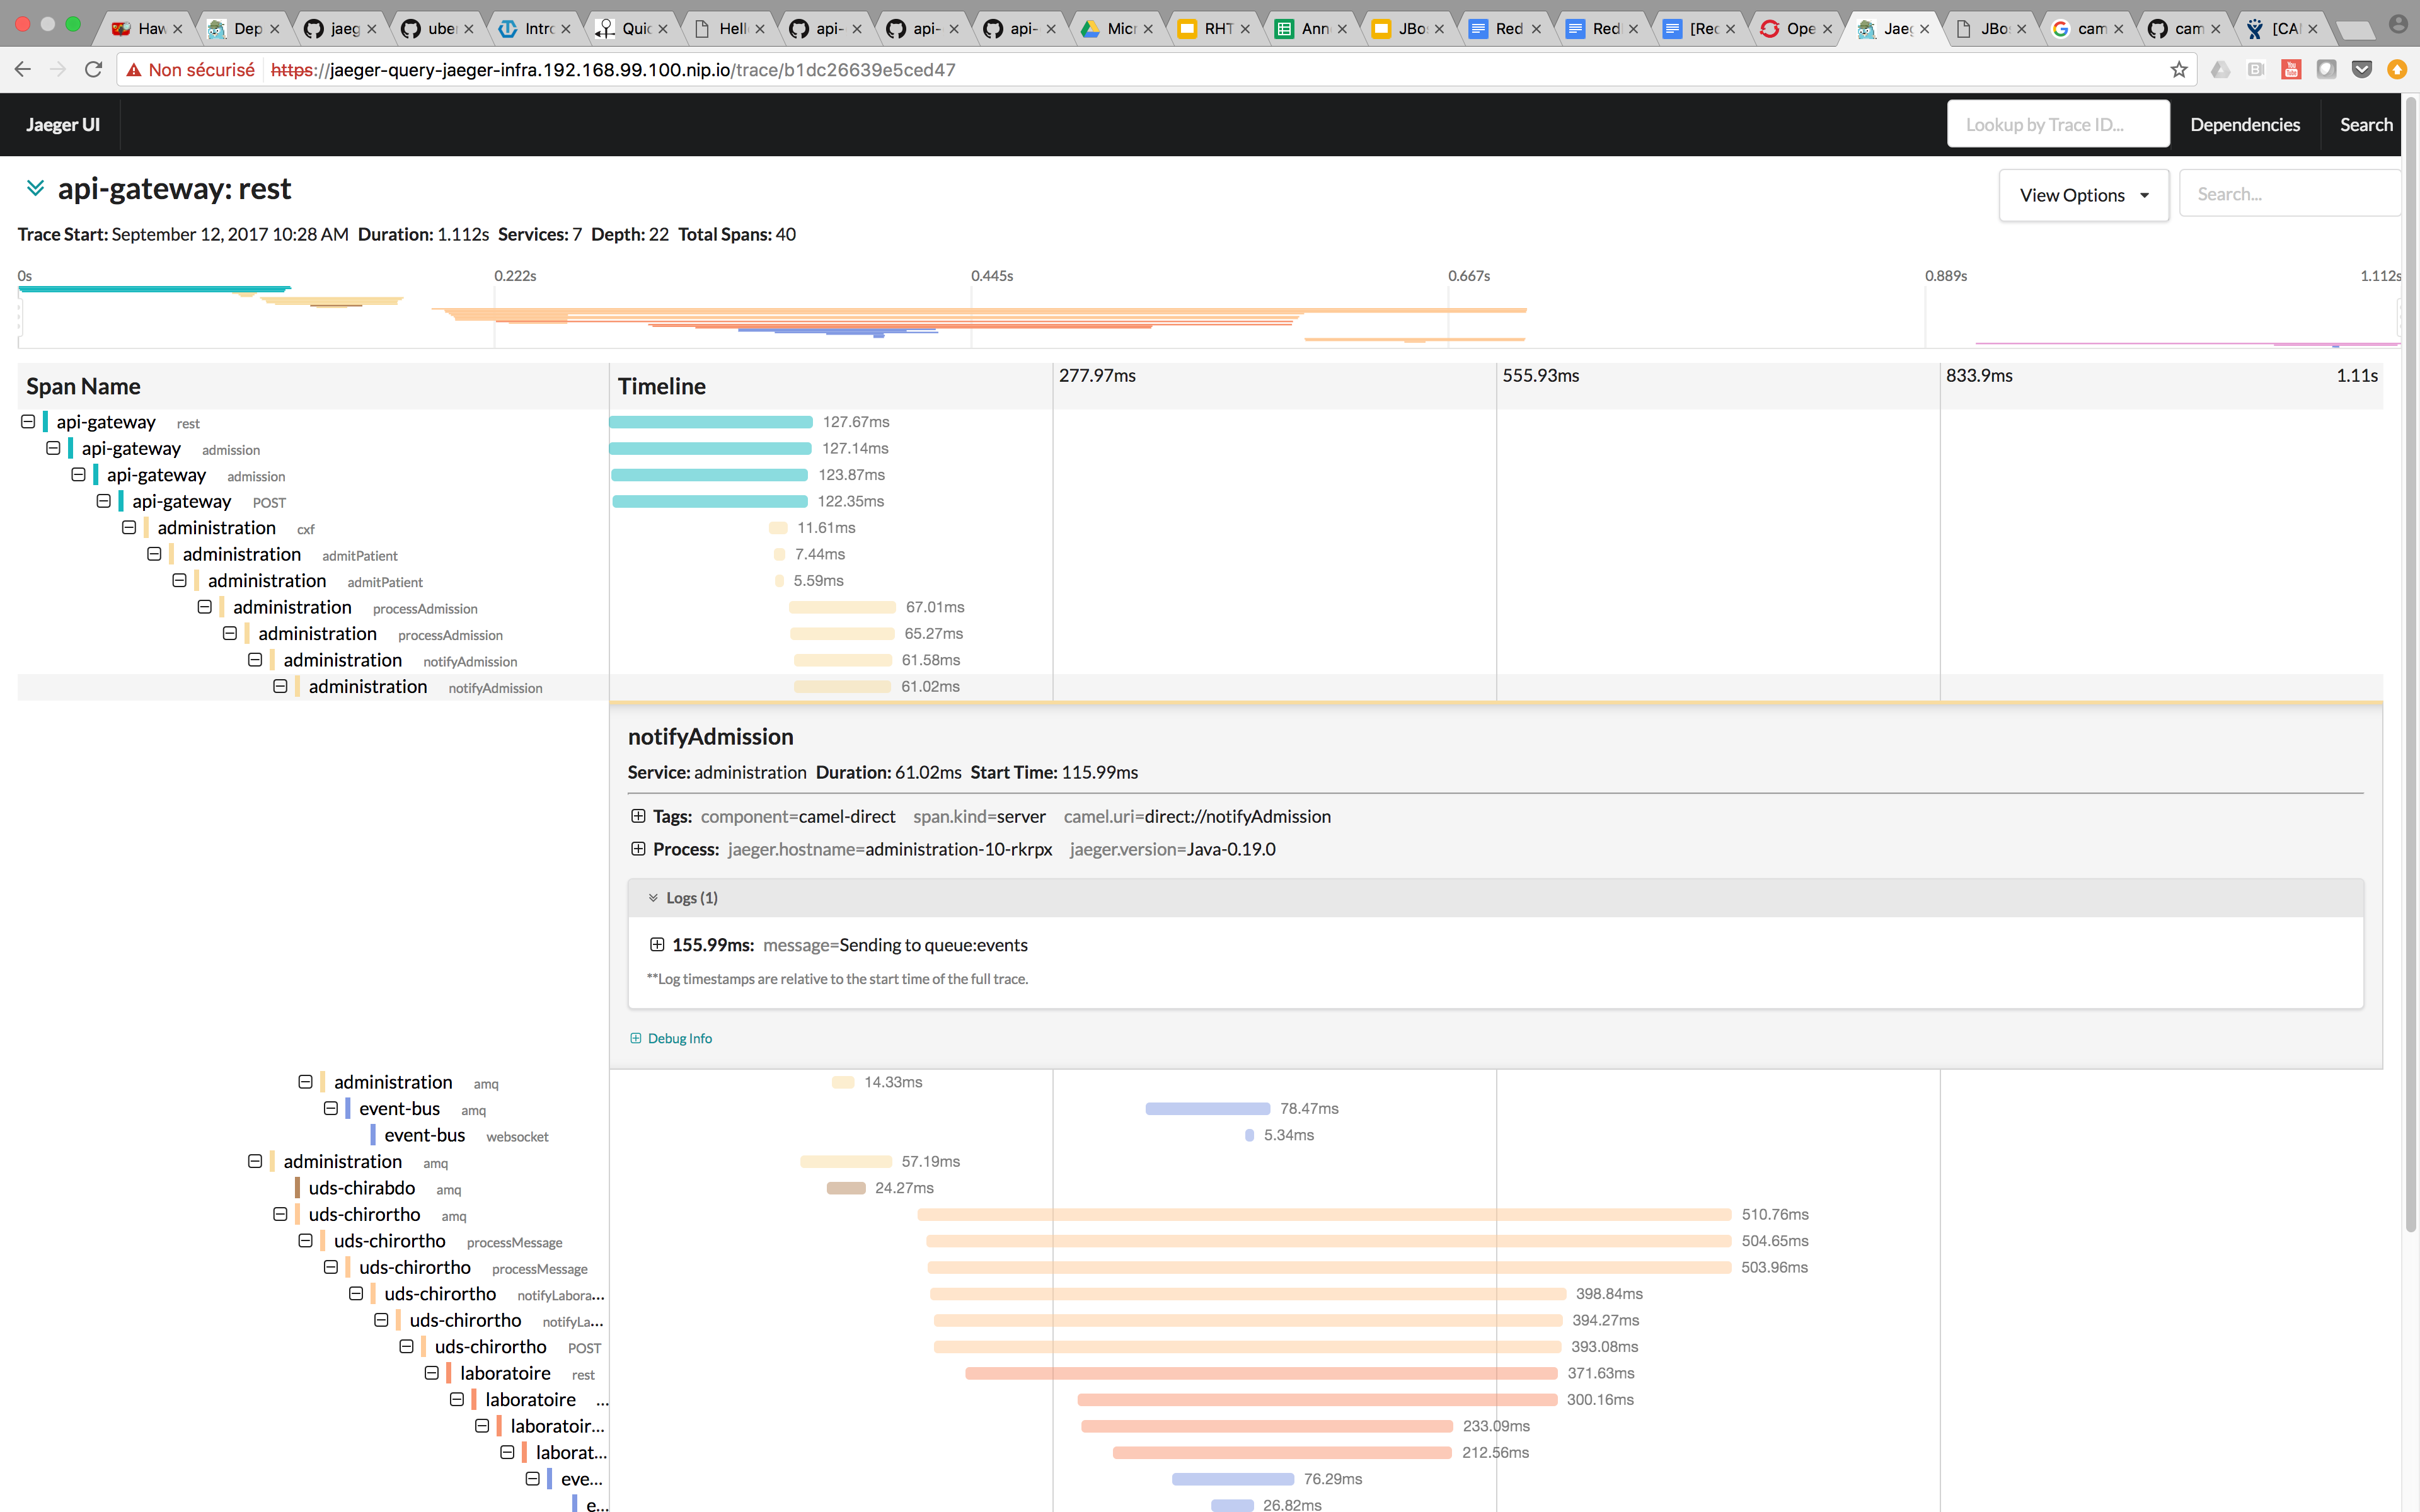Expand the 155.99ms log entry plus icon
Viewport: 2420px width, 1512px height.
coord(657,944)
